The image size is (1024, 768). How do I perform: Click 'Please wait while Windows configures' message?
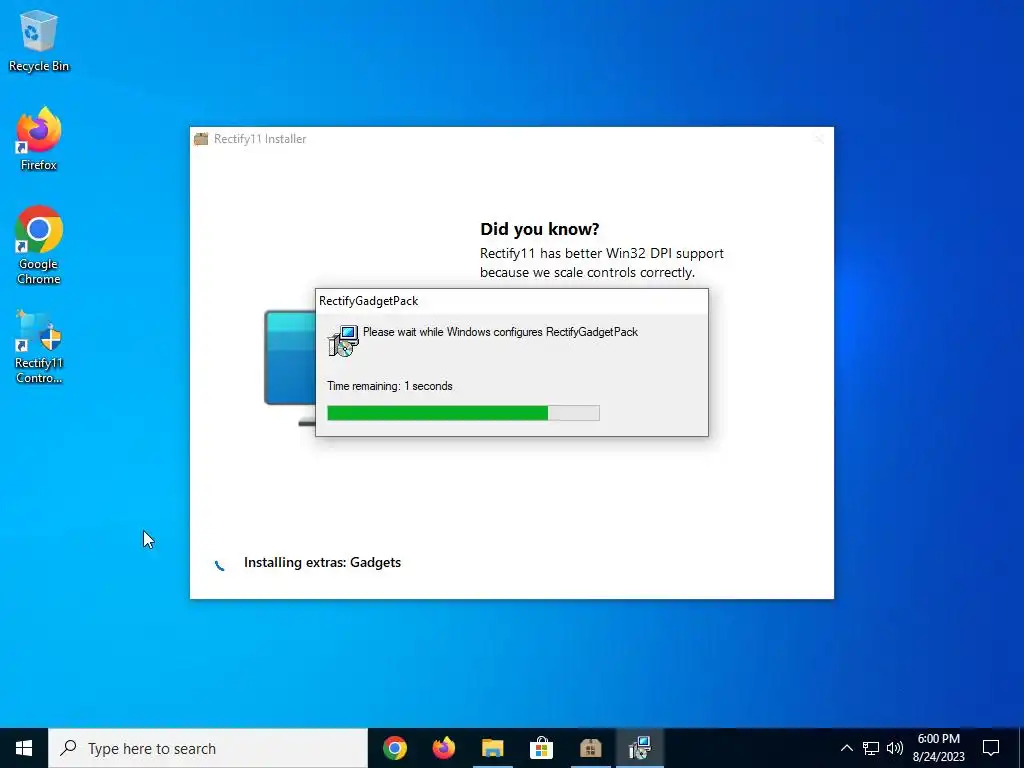[x=500, y=332]
